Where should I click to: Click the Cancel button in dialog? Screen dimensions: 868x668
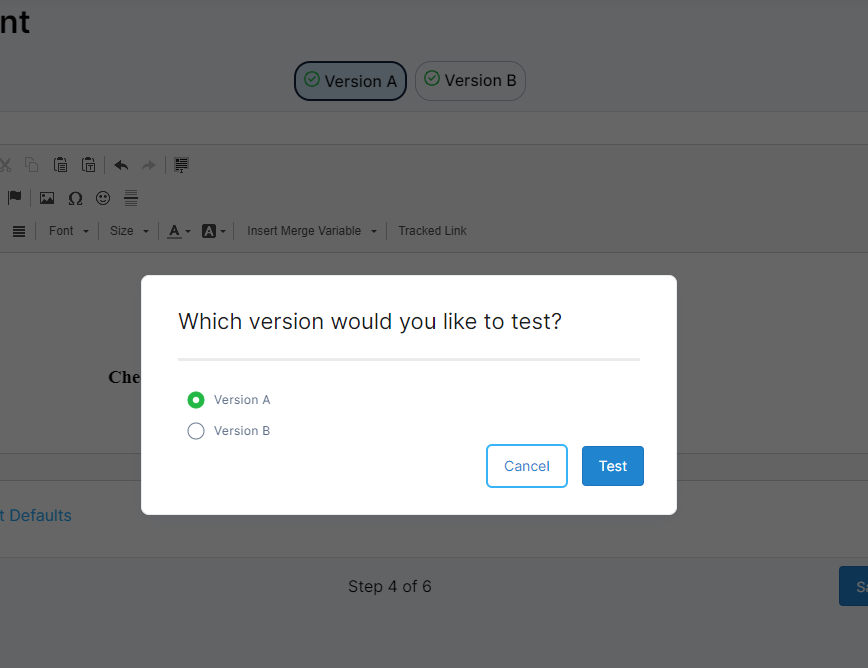[x=526, y=466]
